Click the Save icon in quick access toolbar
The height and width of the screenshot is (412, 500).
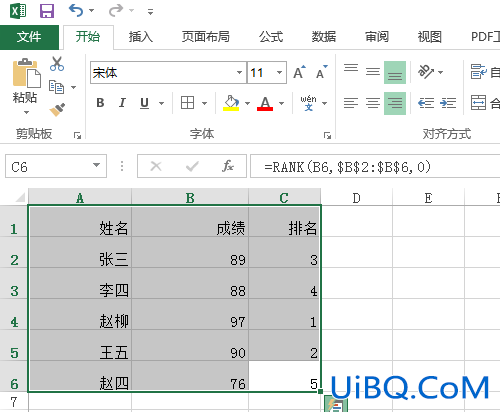(x=47, y=11)
